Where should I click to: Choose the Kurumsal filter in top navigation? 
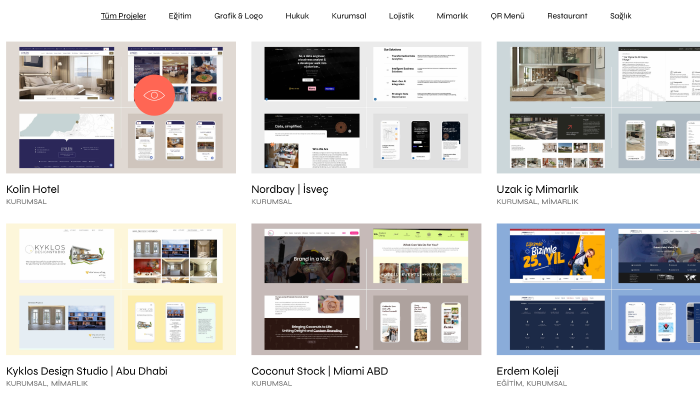point(349,16)
